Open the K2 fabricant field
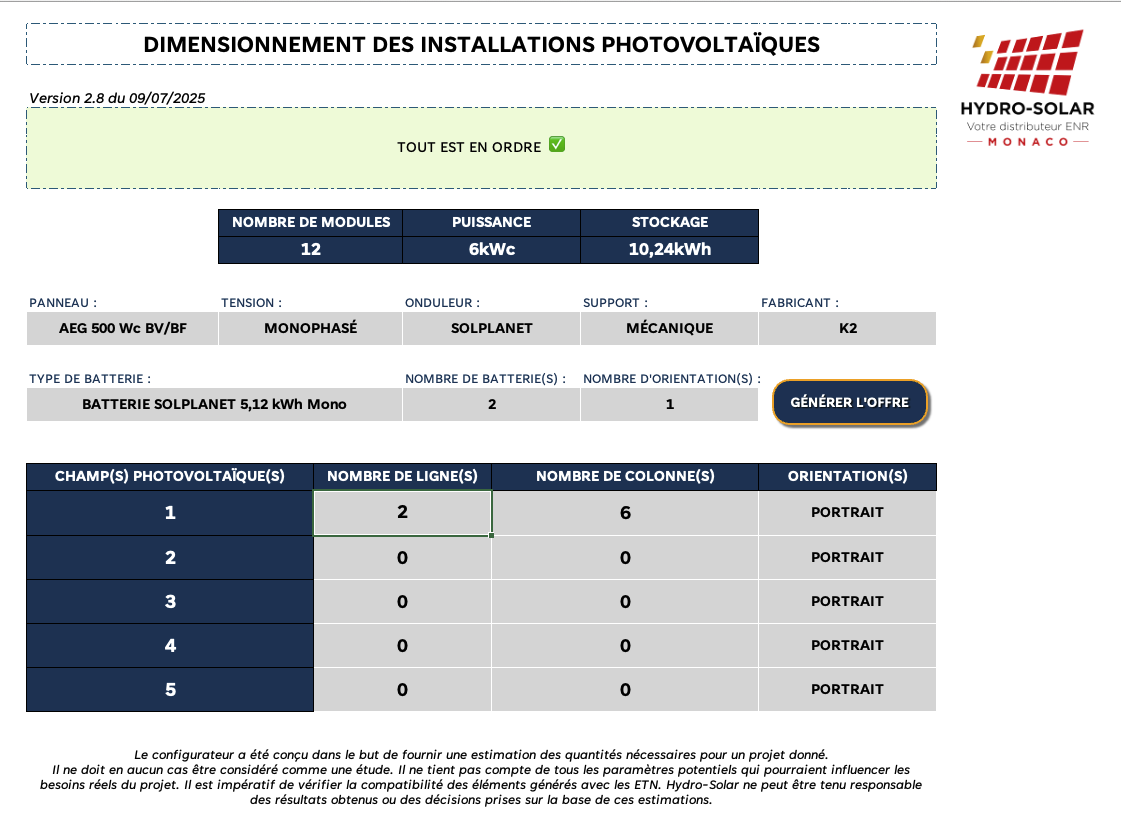1121x838 pixels. pyautogui.click(x=847, y=328)
